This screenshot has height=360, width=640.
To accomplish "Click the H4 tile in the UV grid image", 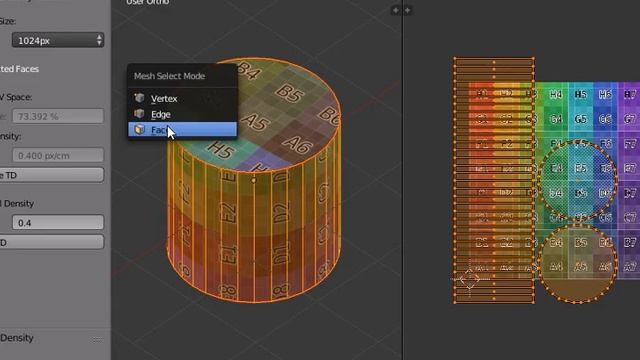I will 556,95.
